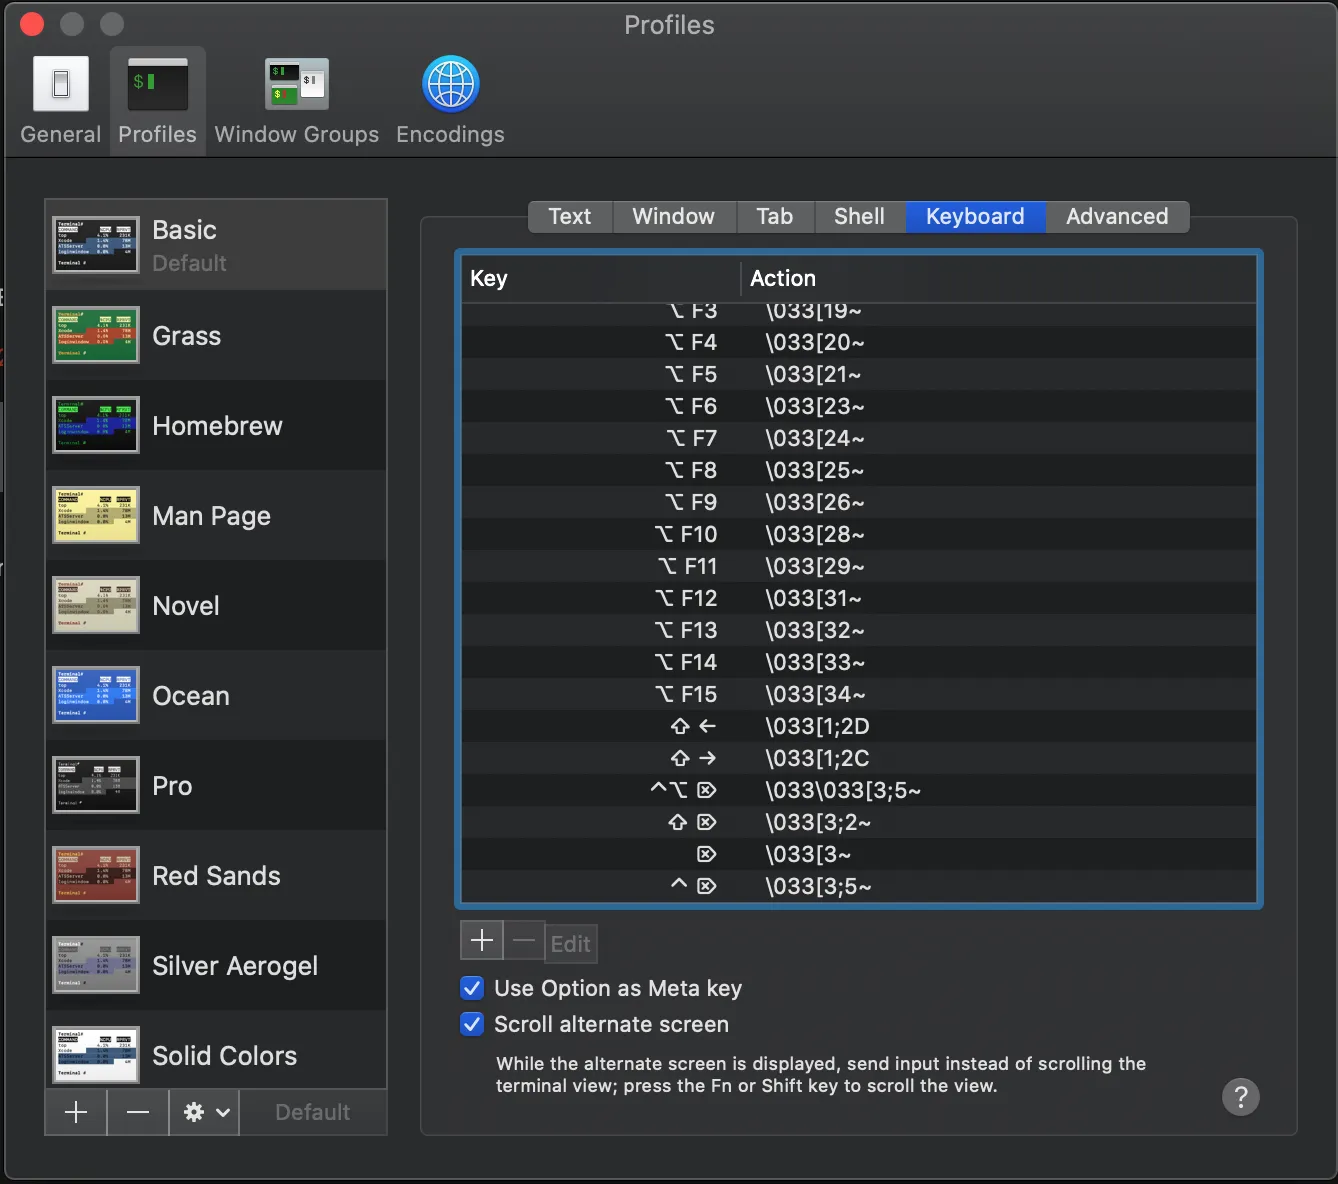
Task: Toggle Use Option as Meta key
Action: [472, 988]
